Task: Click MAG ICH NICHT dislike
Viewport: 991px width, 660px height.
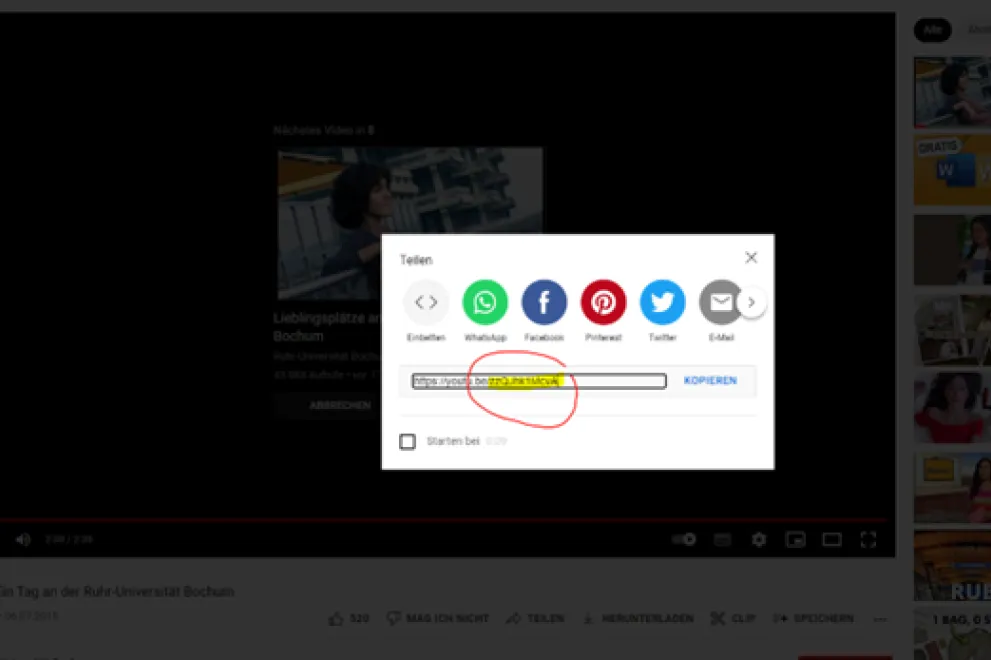Action: [437, 618]
